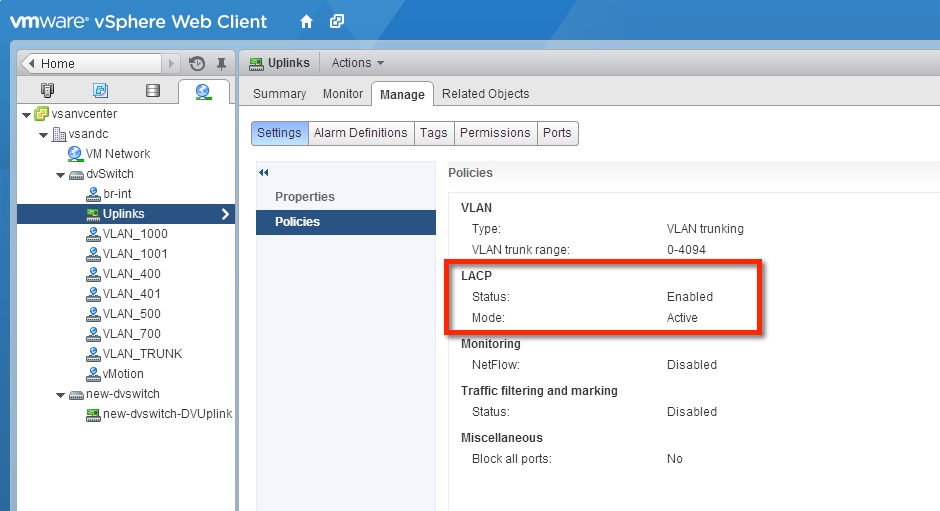Click Uplinks icon in the title bar
Viewport: 940px width, 511px height.
click(x=256, y=64)
